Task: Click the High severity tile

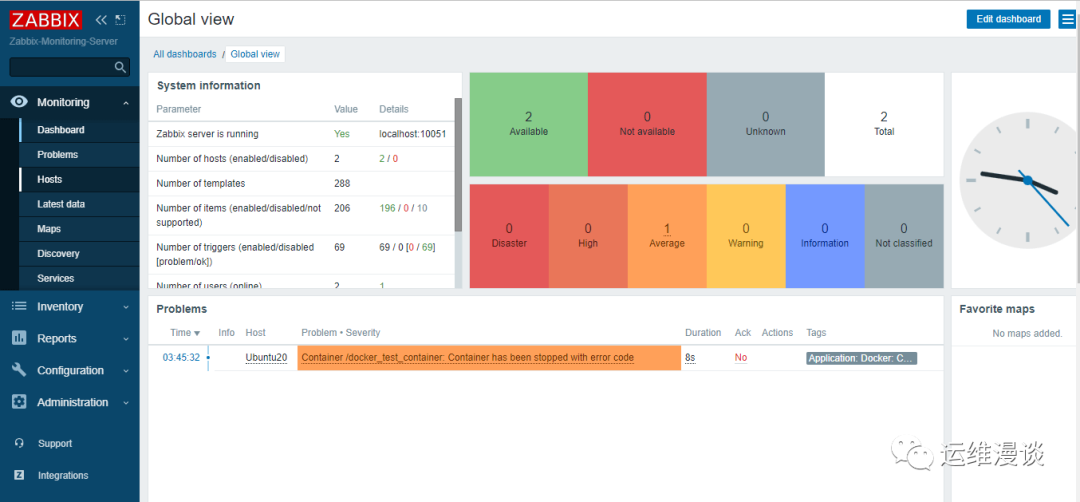Action: point(588,236)
